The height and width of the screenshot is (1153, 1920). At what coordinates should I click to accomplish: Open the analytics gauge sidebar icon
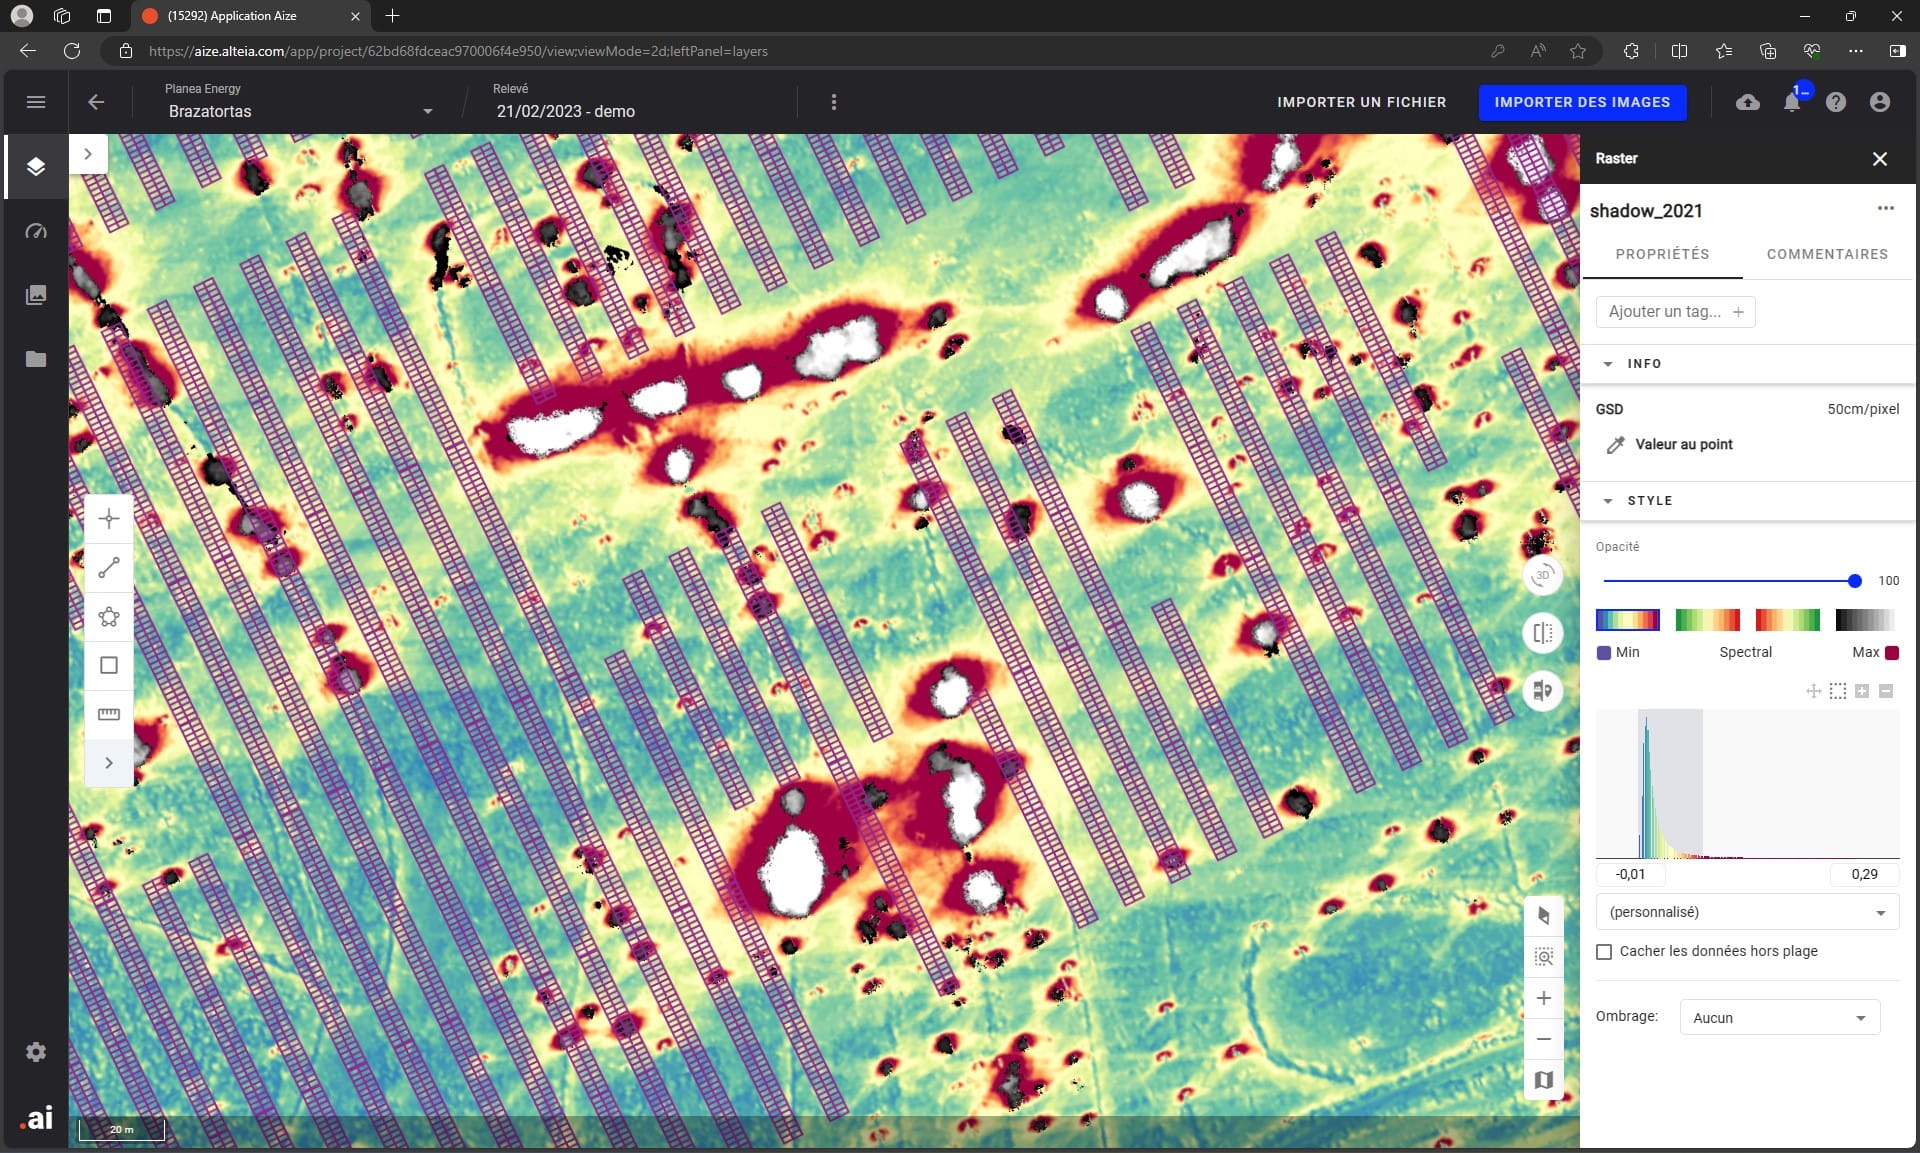point(36,231)
